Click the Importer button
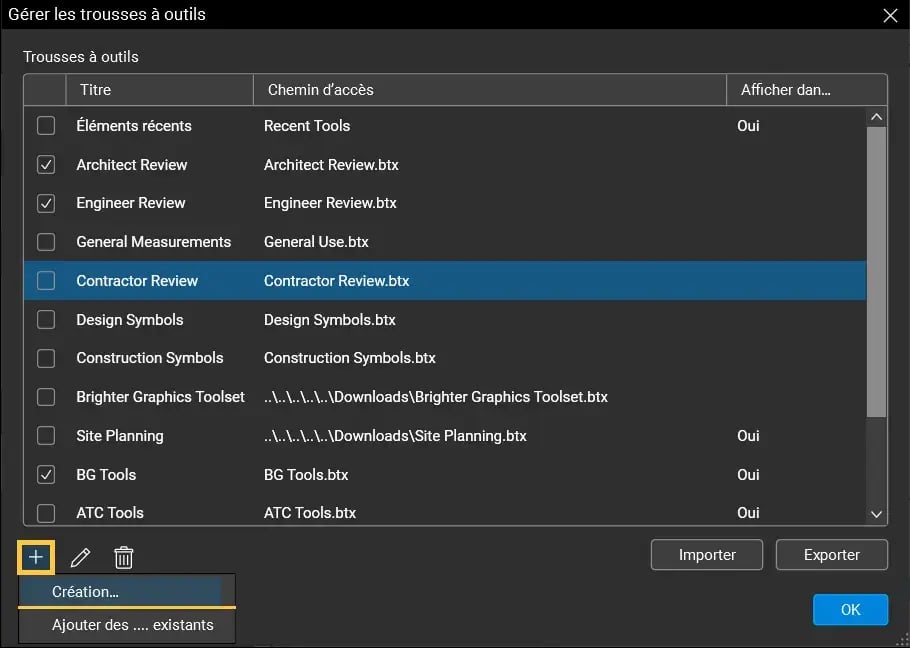This screenshot has height=648, width=910. [x=706, y=554]
